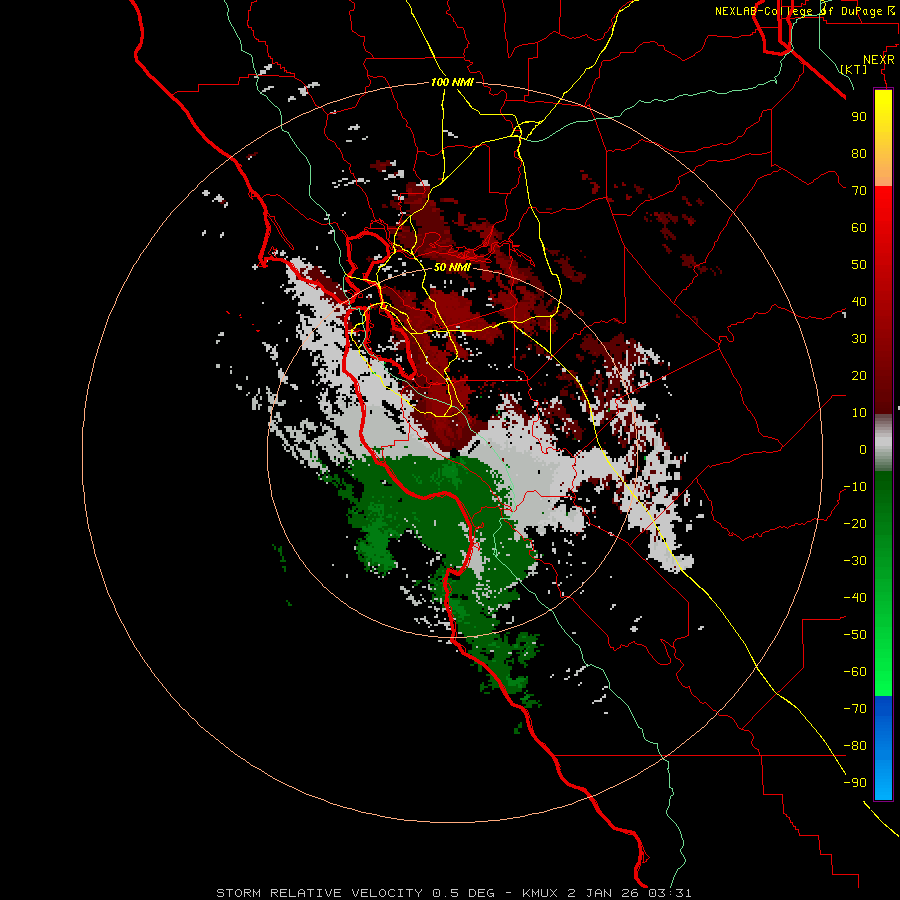This screenshot has height=900, width=900.
Task: Click the "-10" scale label
Action: [855, 487]
